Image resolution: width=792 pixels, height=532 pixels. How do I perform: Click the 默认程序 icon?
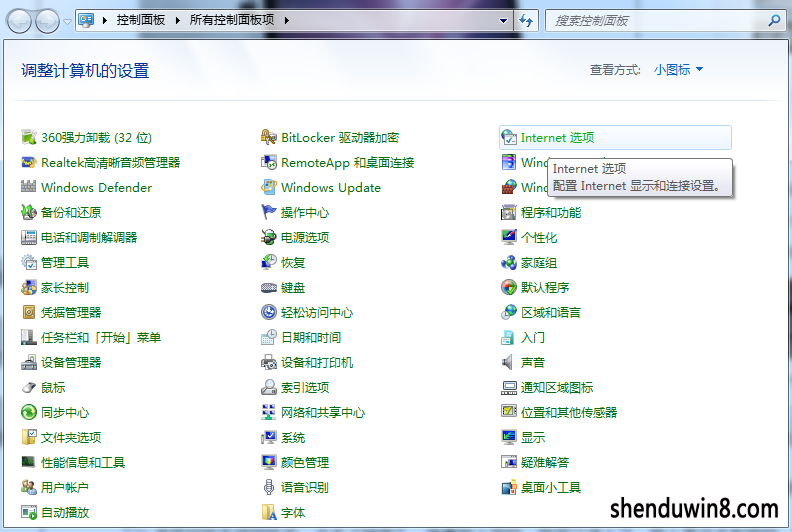coord(509,287)
